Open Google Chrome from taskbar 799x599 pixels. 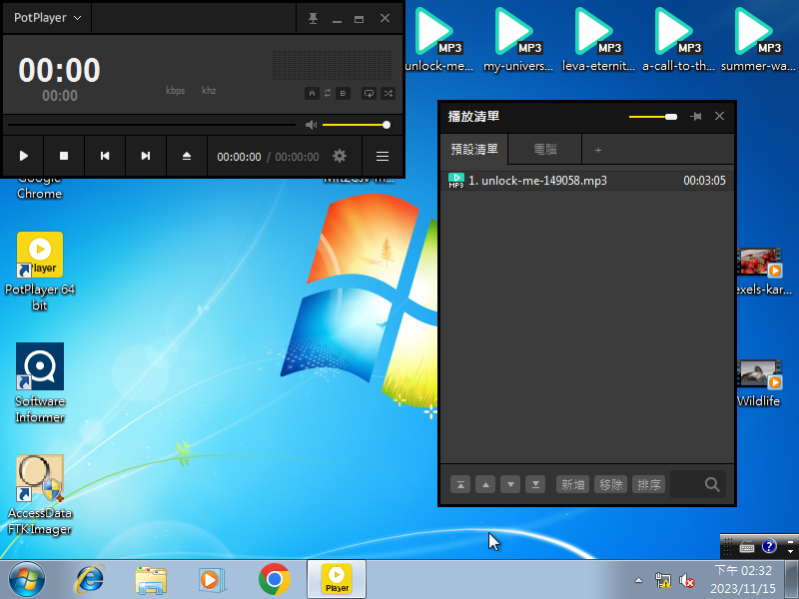pyautogui.click(x=274, y=580)
